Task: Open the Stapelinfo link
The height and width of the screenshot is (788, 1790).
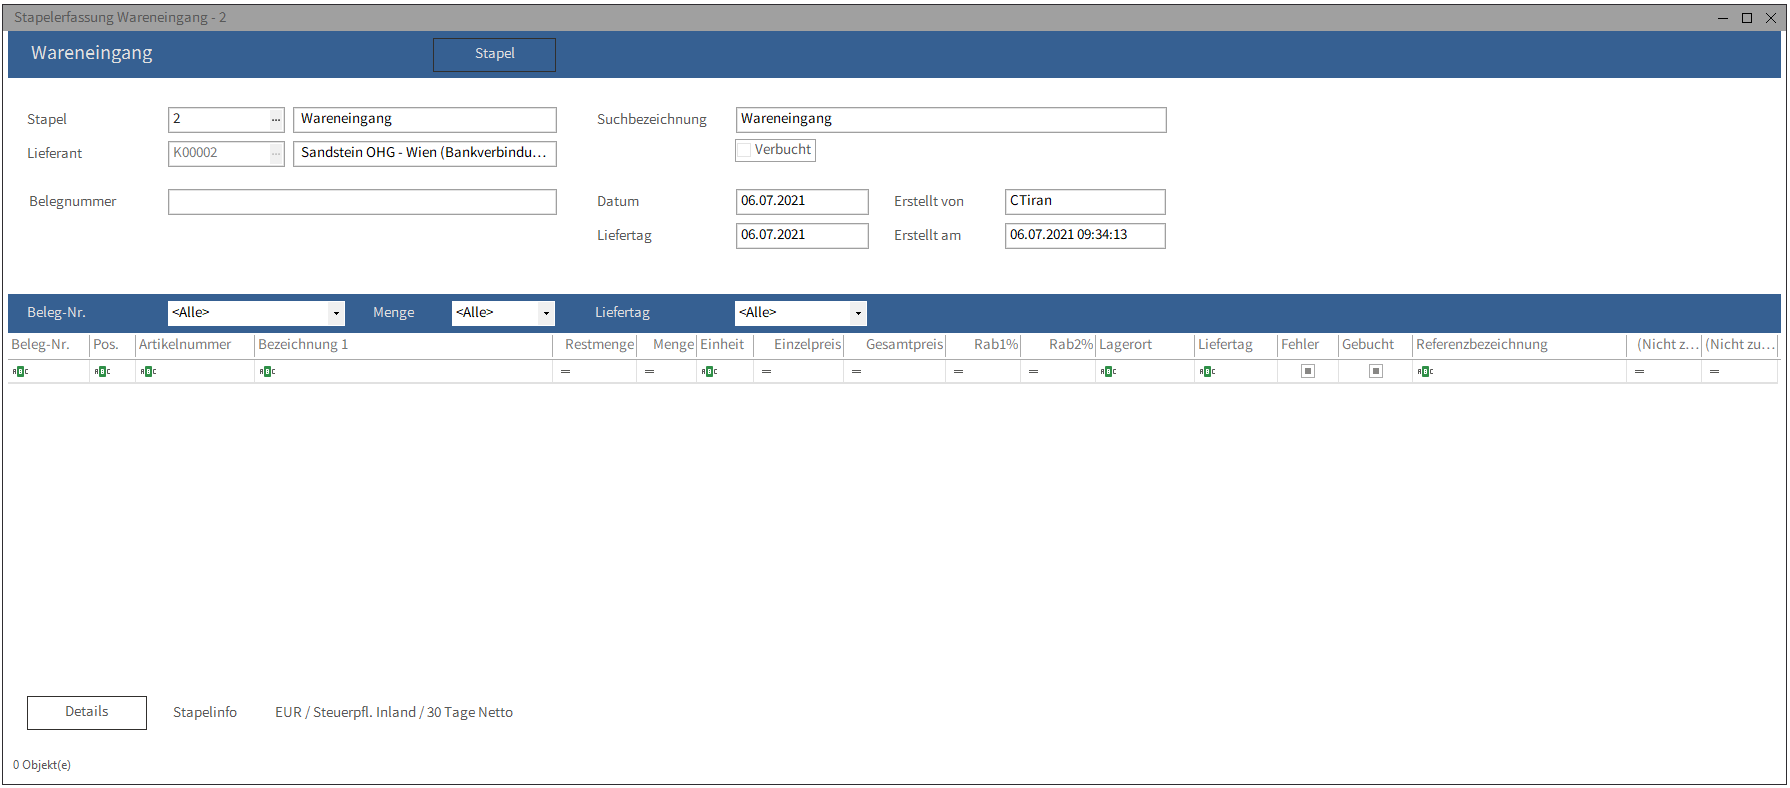Action: click(205, 712)
